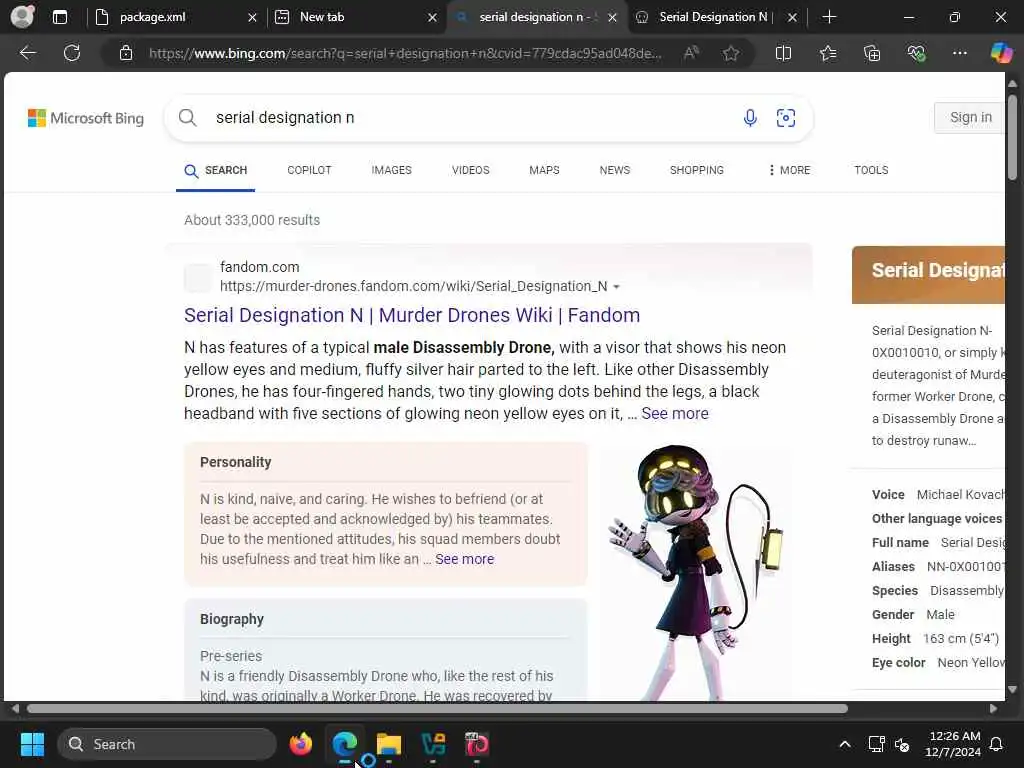The image size is (1024, 768).
Task: Show hidden system tray icons
Action: tap(844, 744)
